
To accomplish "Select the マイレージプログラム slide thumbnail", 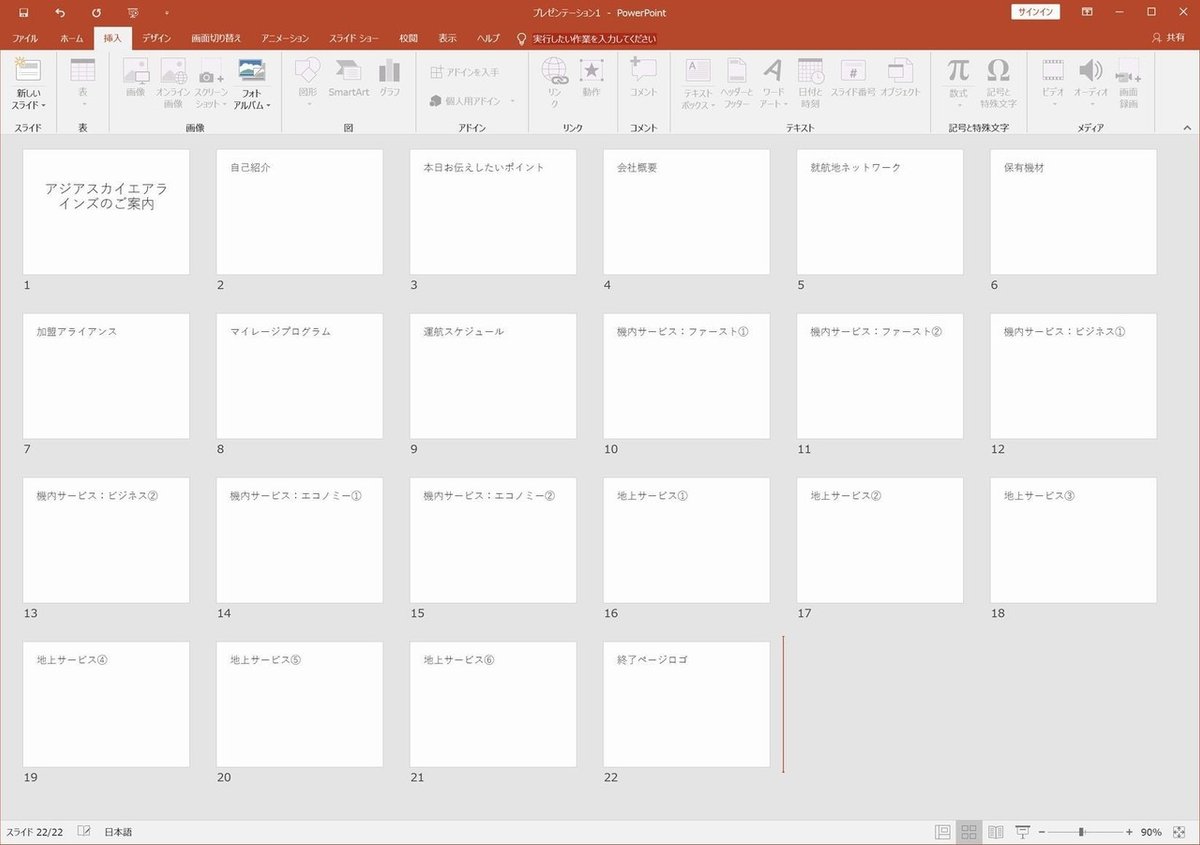I will tap(299, 376).
